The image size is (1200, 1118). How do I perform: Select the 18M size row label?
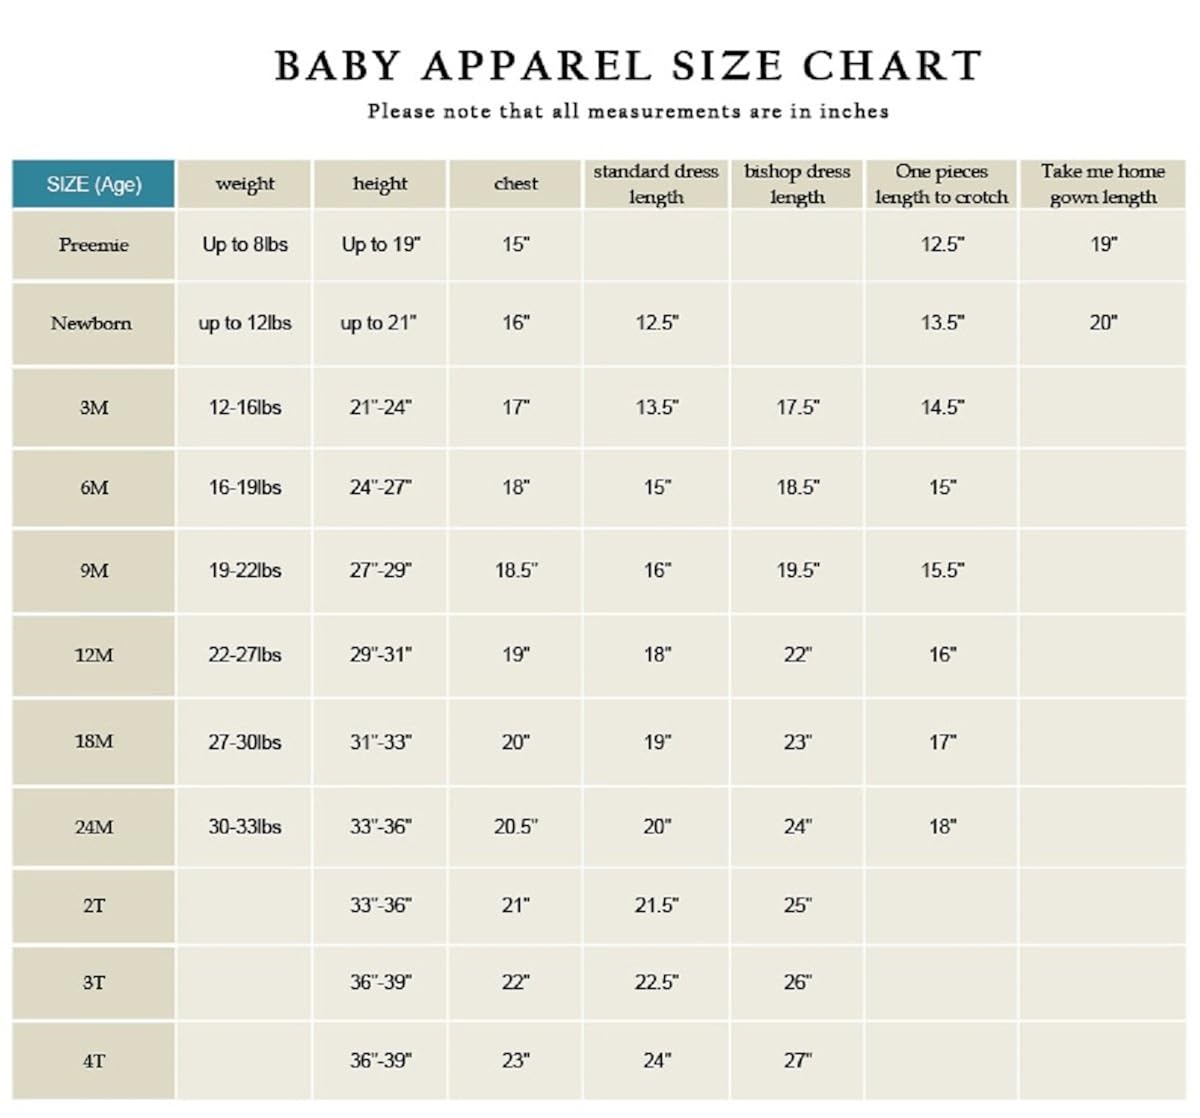point(94,742)
